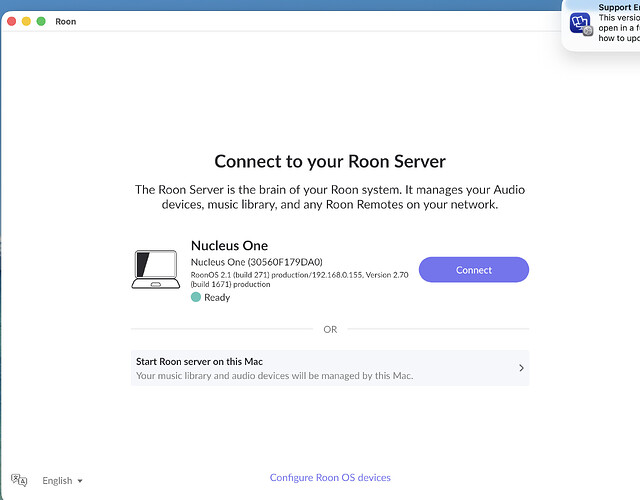Select the Nucleus One server title

(x=229, y=245)
